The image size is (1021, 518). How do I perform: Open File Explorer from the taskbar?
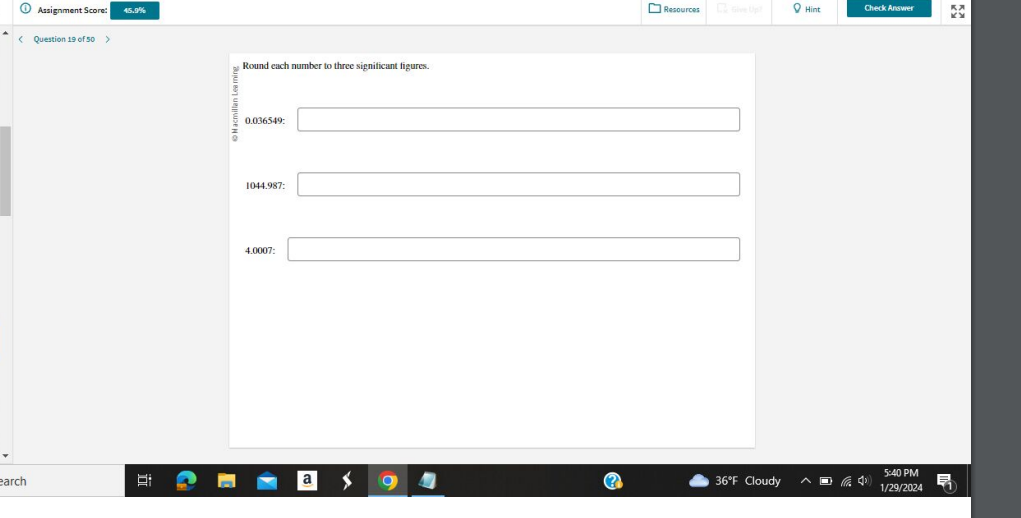[226, 481]
